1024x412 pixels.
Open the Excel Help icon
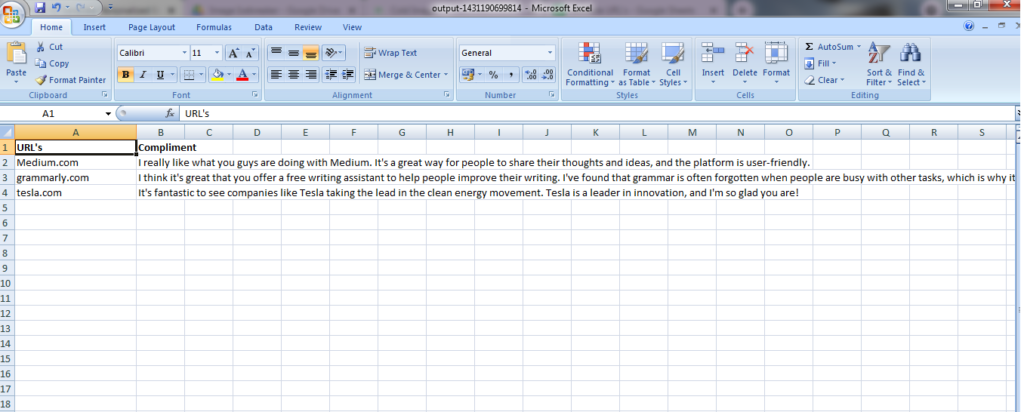coord(969,26)
